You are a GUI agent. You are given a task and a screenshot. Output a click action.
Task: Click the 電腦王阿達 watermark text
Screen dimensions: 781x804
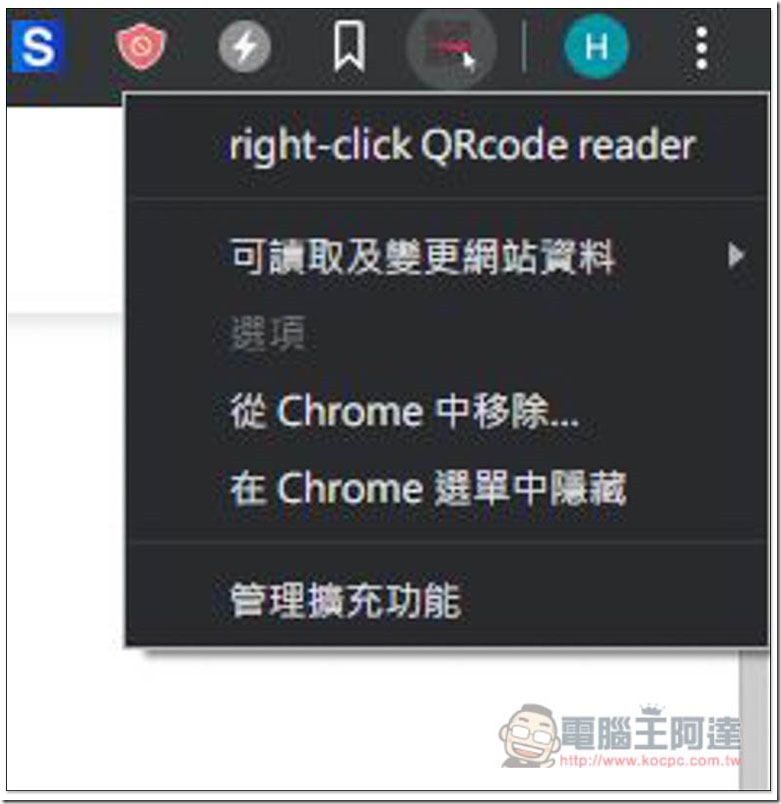pyautogui.click(x=651, y=732)
